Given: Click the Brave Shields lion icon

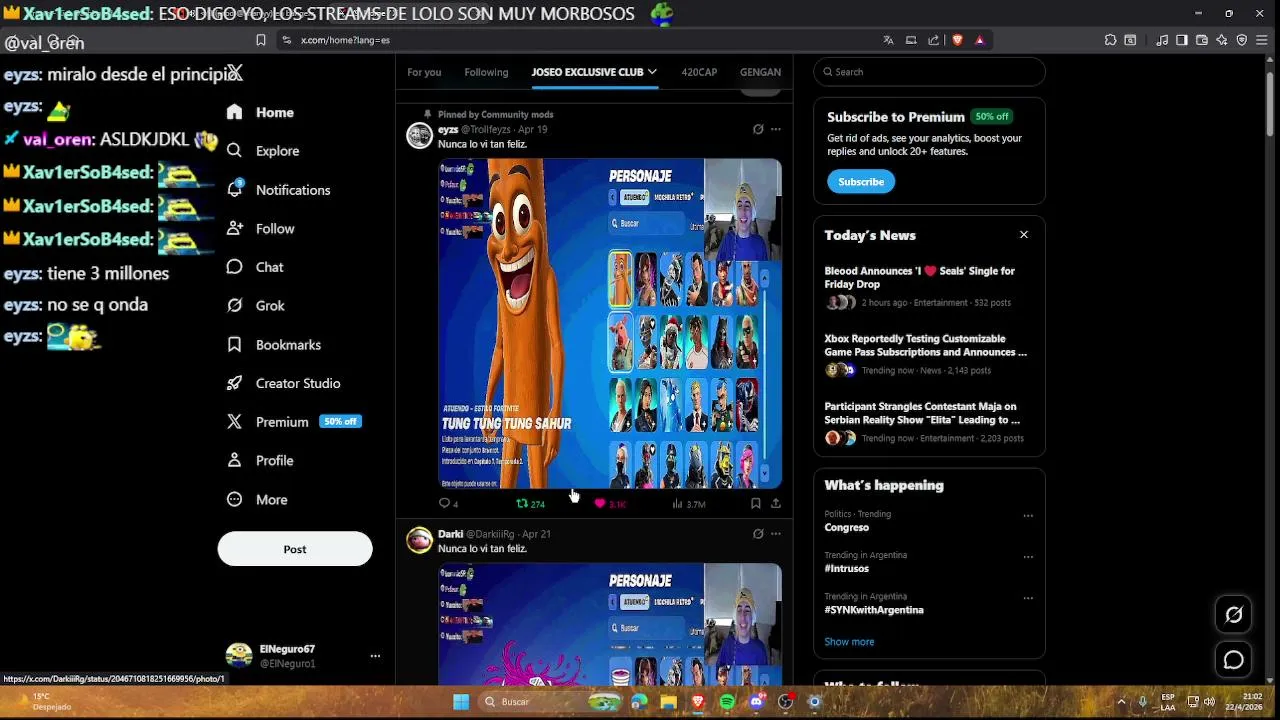Looking at the screenshot, I should tap(958, 40).
